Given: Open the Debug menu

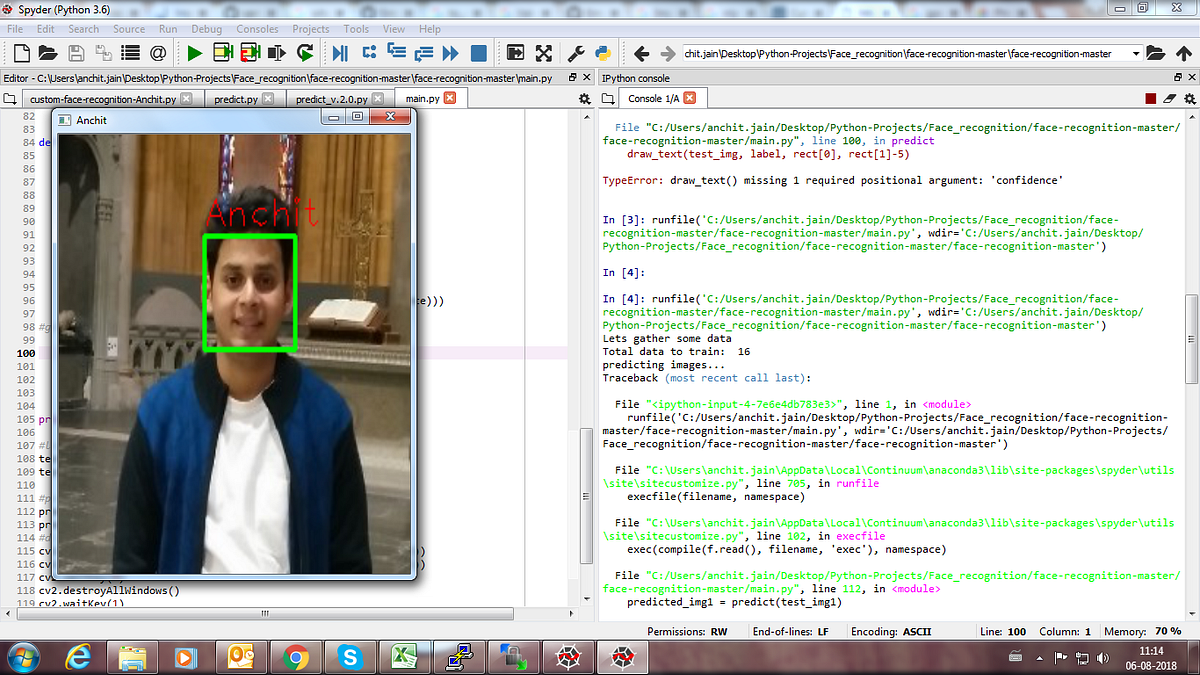Looking at the screenshot, I should tap(206, 29).
